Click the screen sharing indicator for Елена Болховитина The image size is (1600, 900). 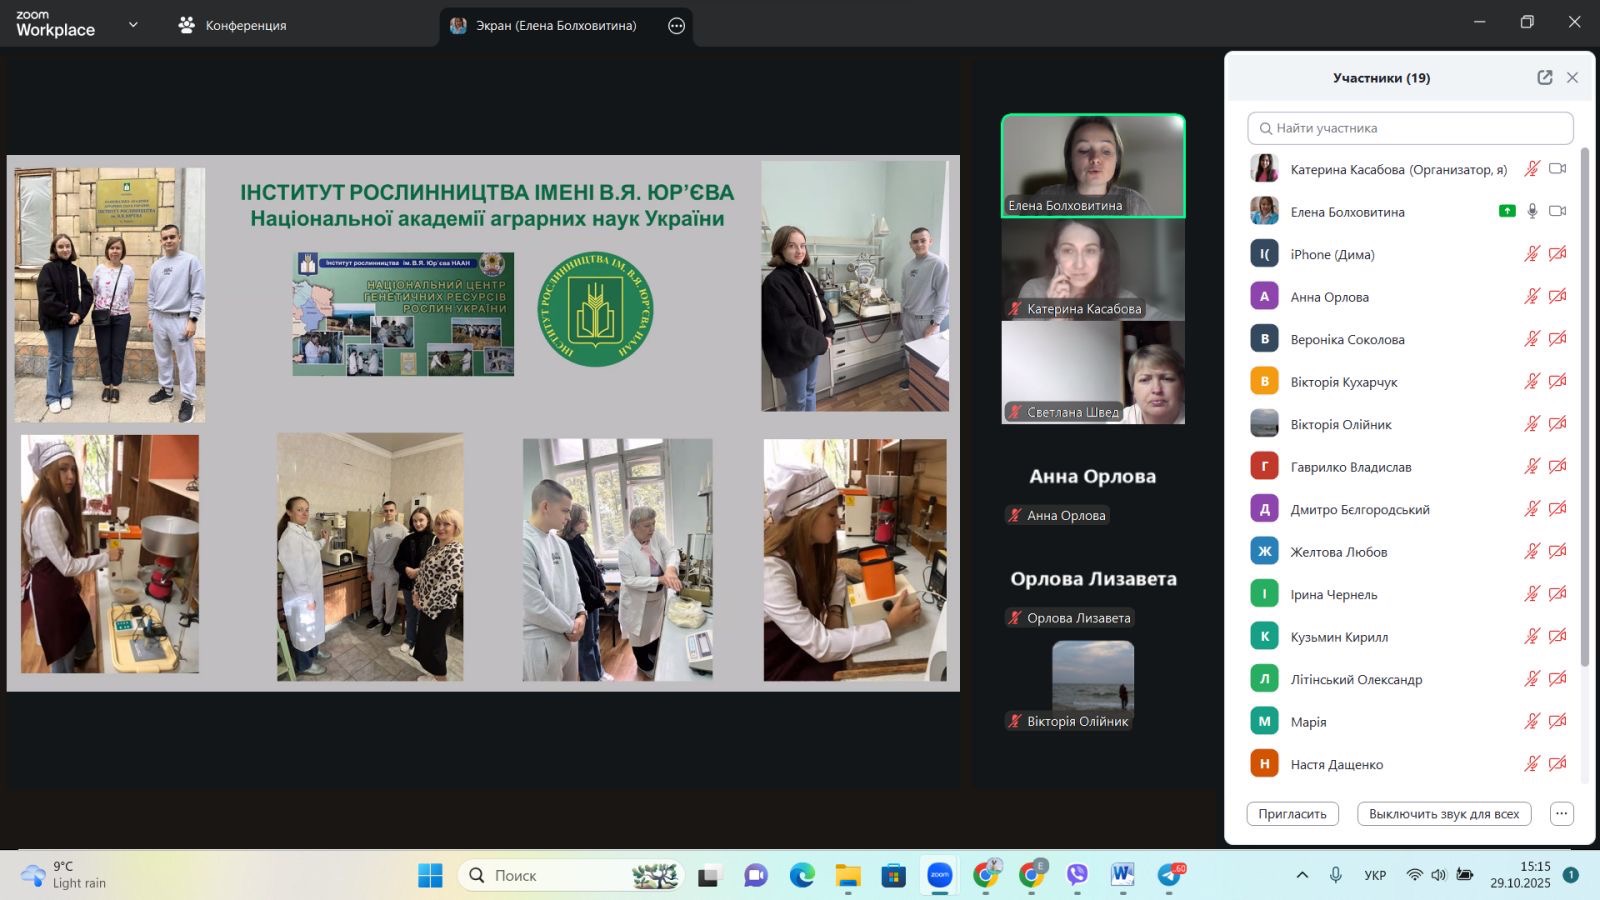click(x=1506, y=211)
